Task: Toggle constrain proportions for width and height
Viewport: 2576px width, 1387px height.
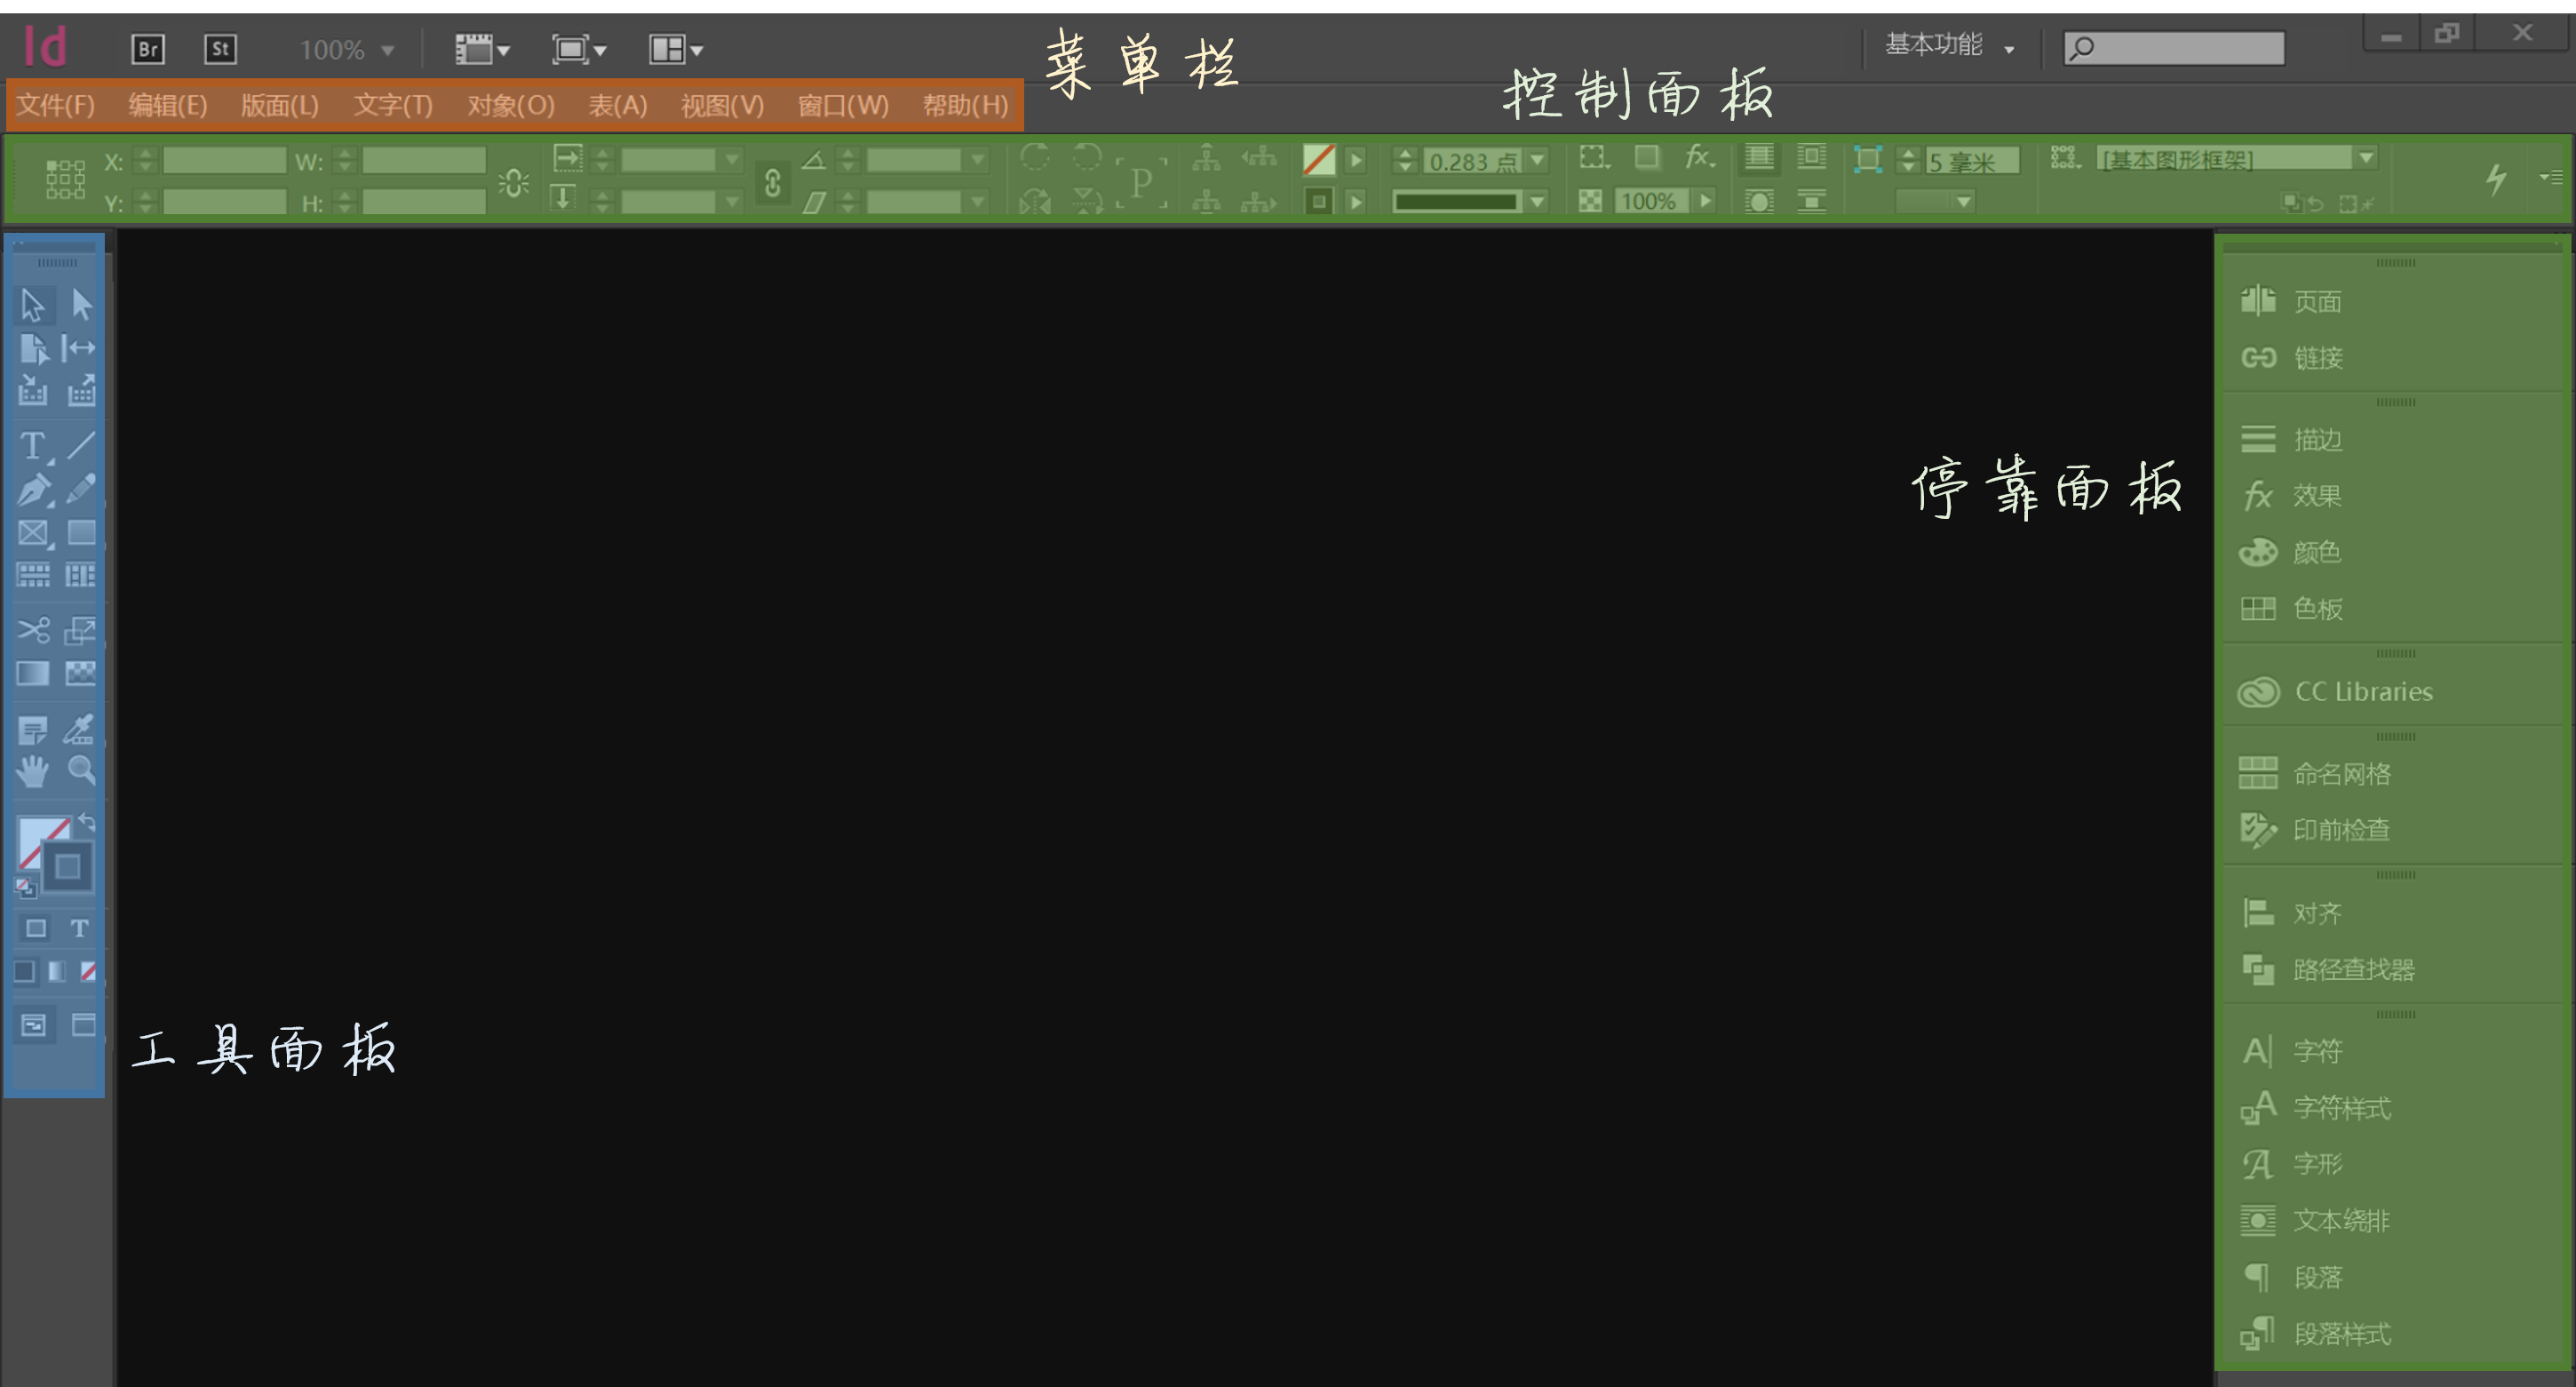Action: (514, 182)
